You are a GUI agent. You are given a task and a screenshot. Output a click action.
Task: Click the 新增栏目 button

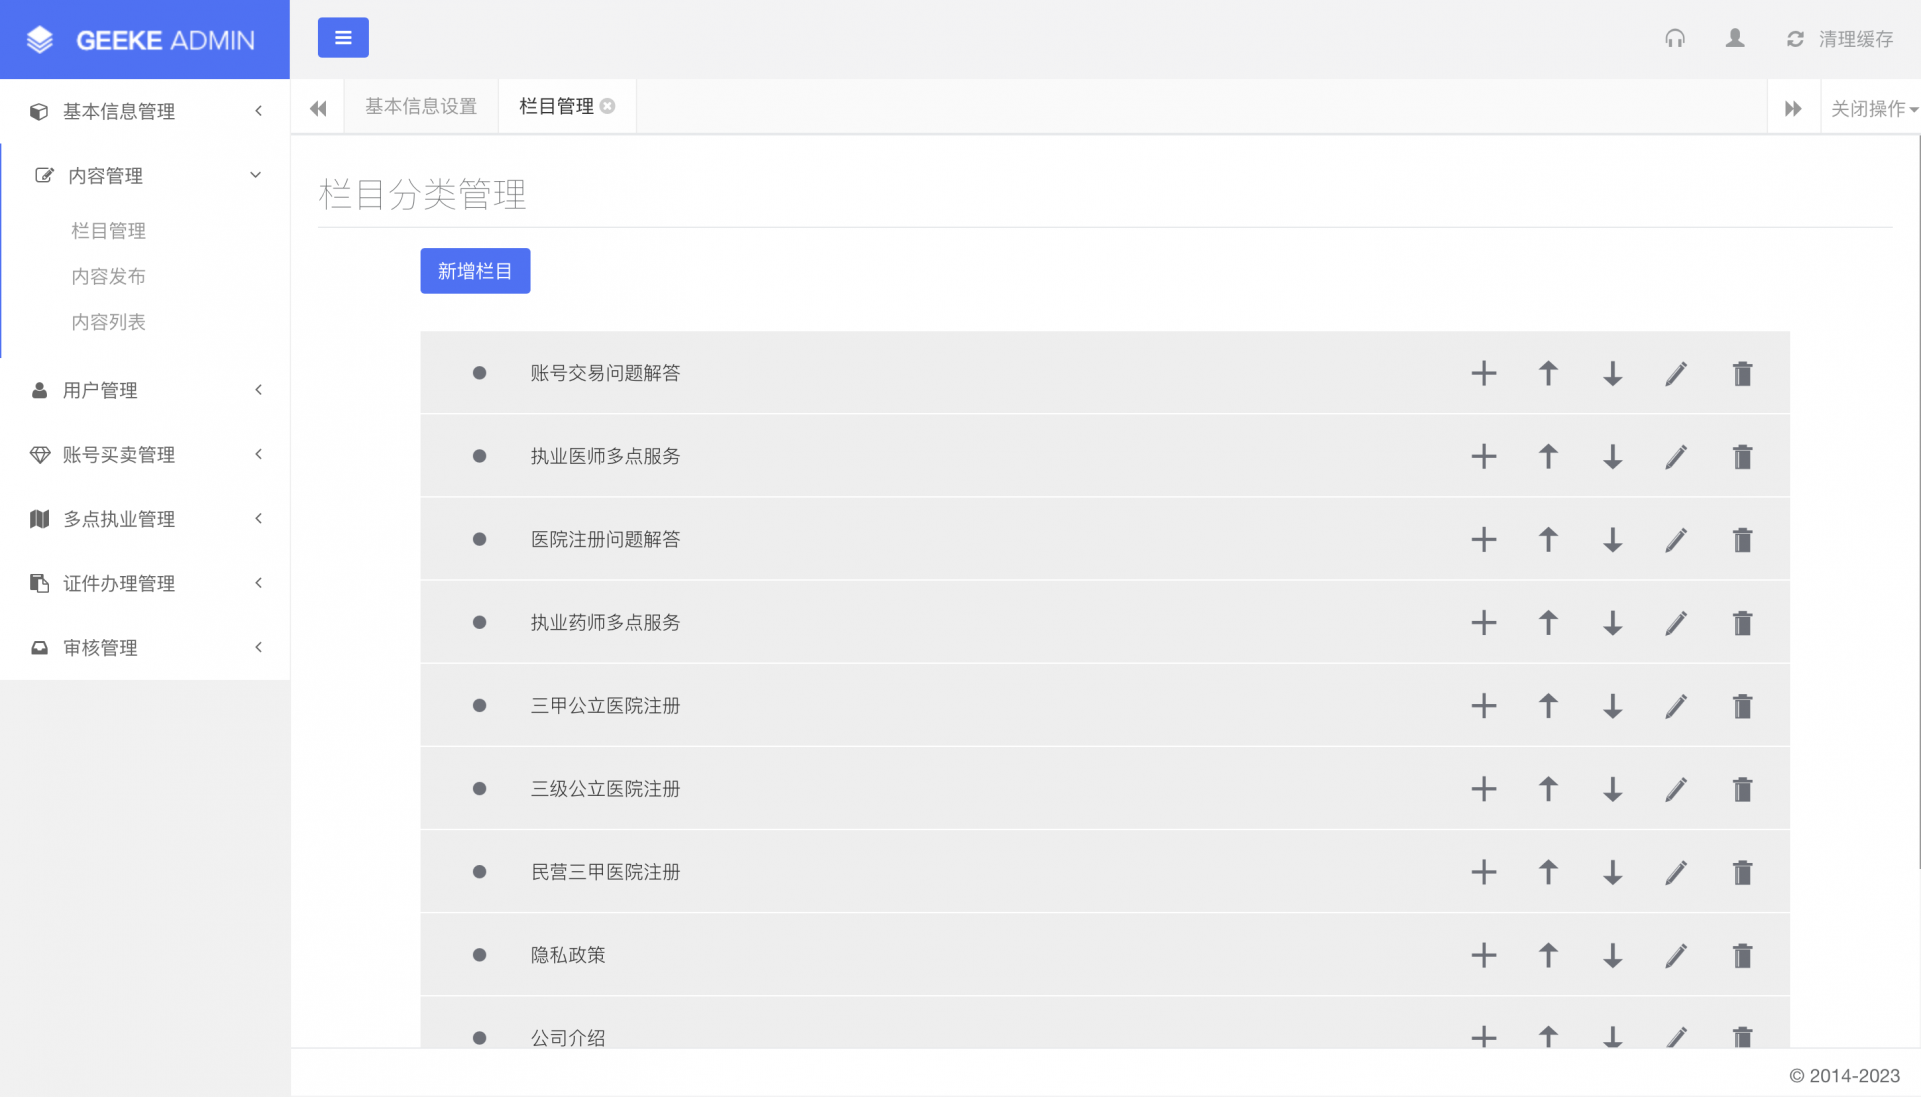[x=475, y=271]
